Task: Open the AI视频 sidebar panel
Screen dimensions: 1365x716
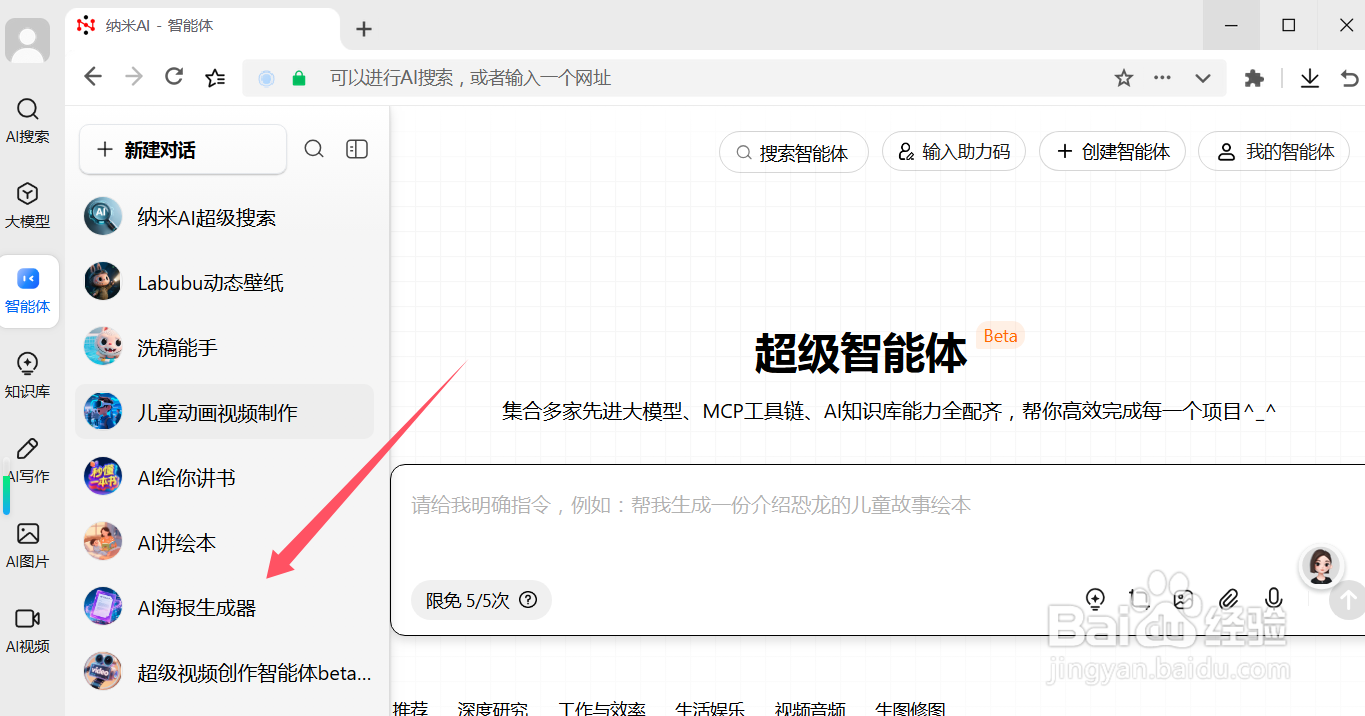Action: [28, 631]
